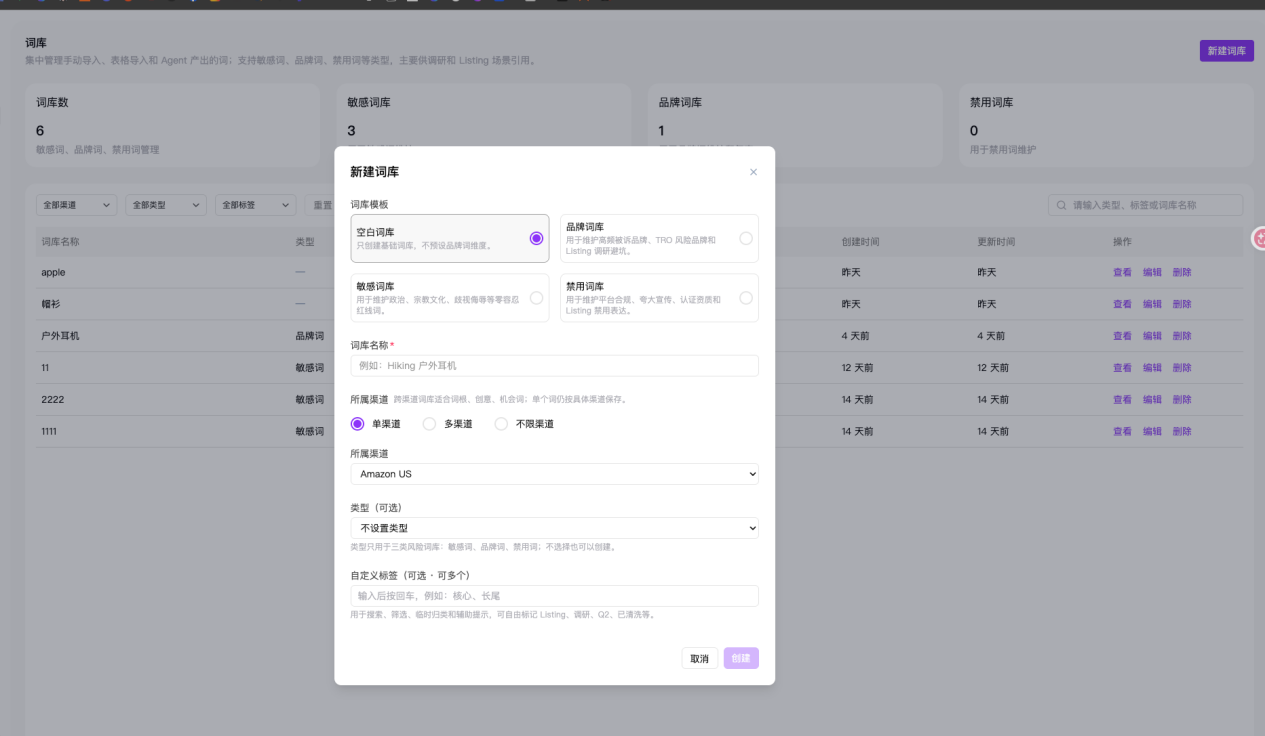
Task: Edit the 帽衫 row via 编辑
Action: tap(1152, 304)
